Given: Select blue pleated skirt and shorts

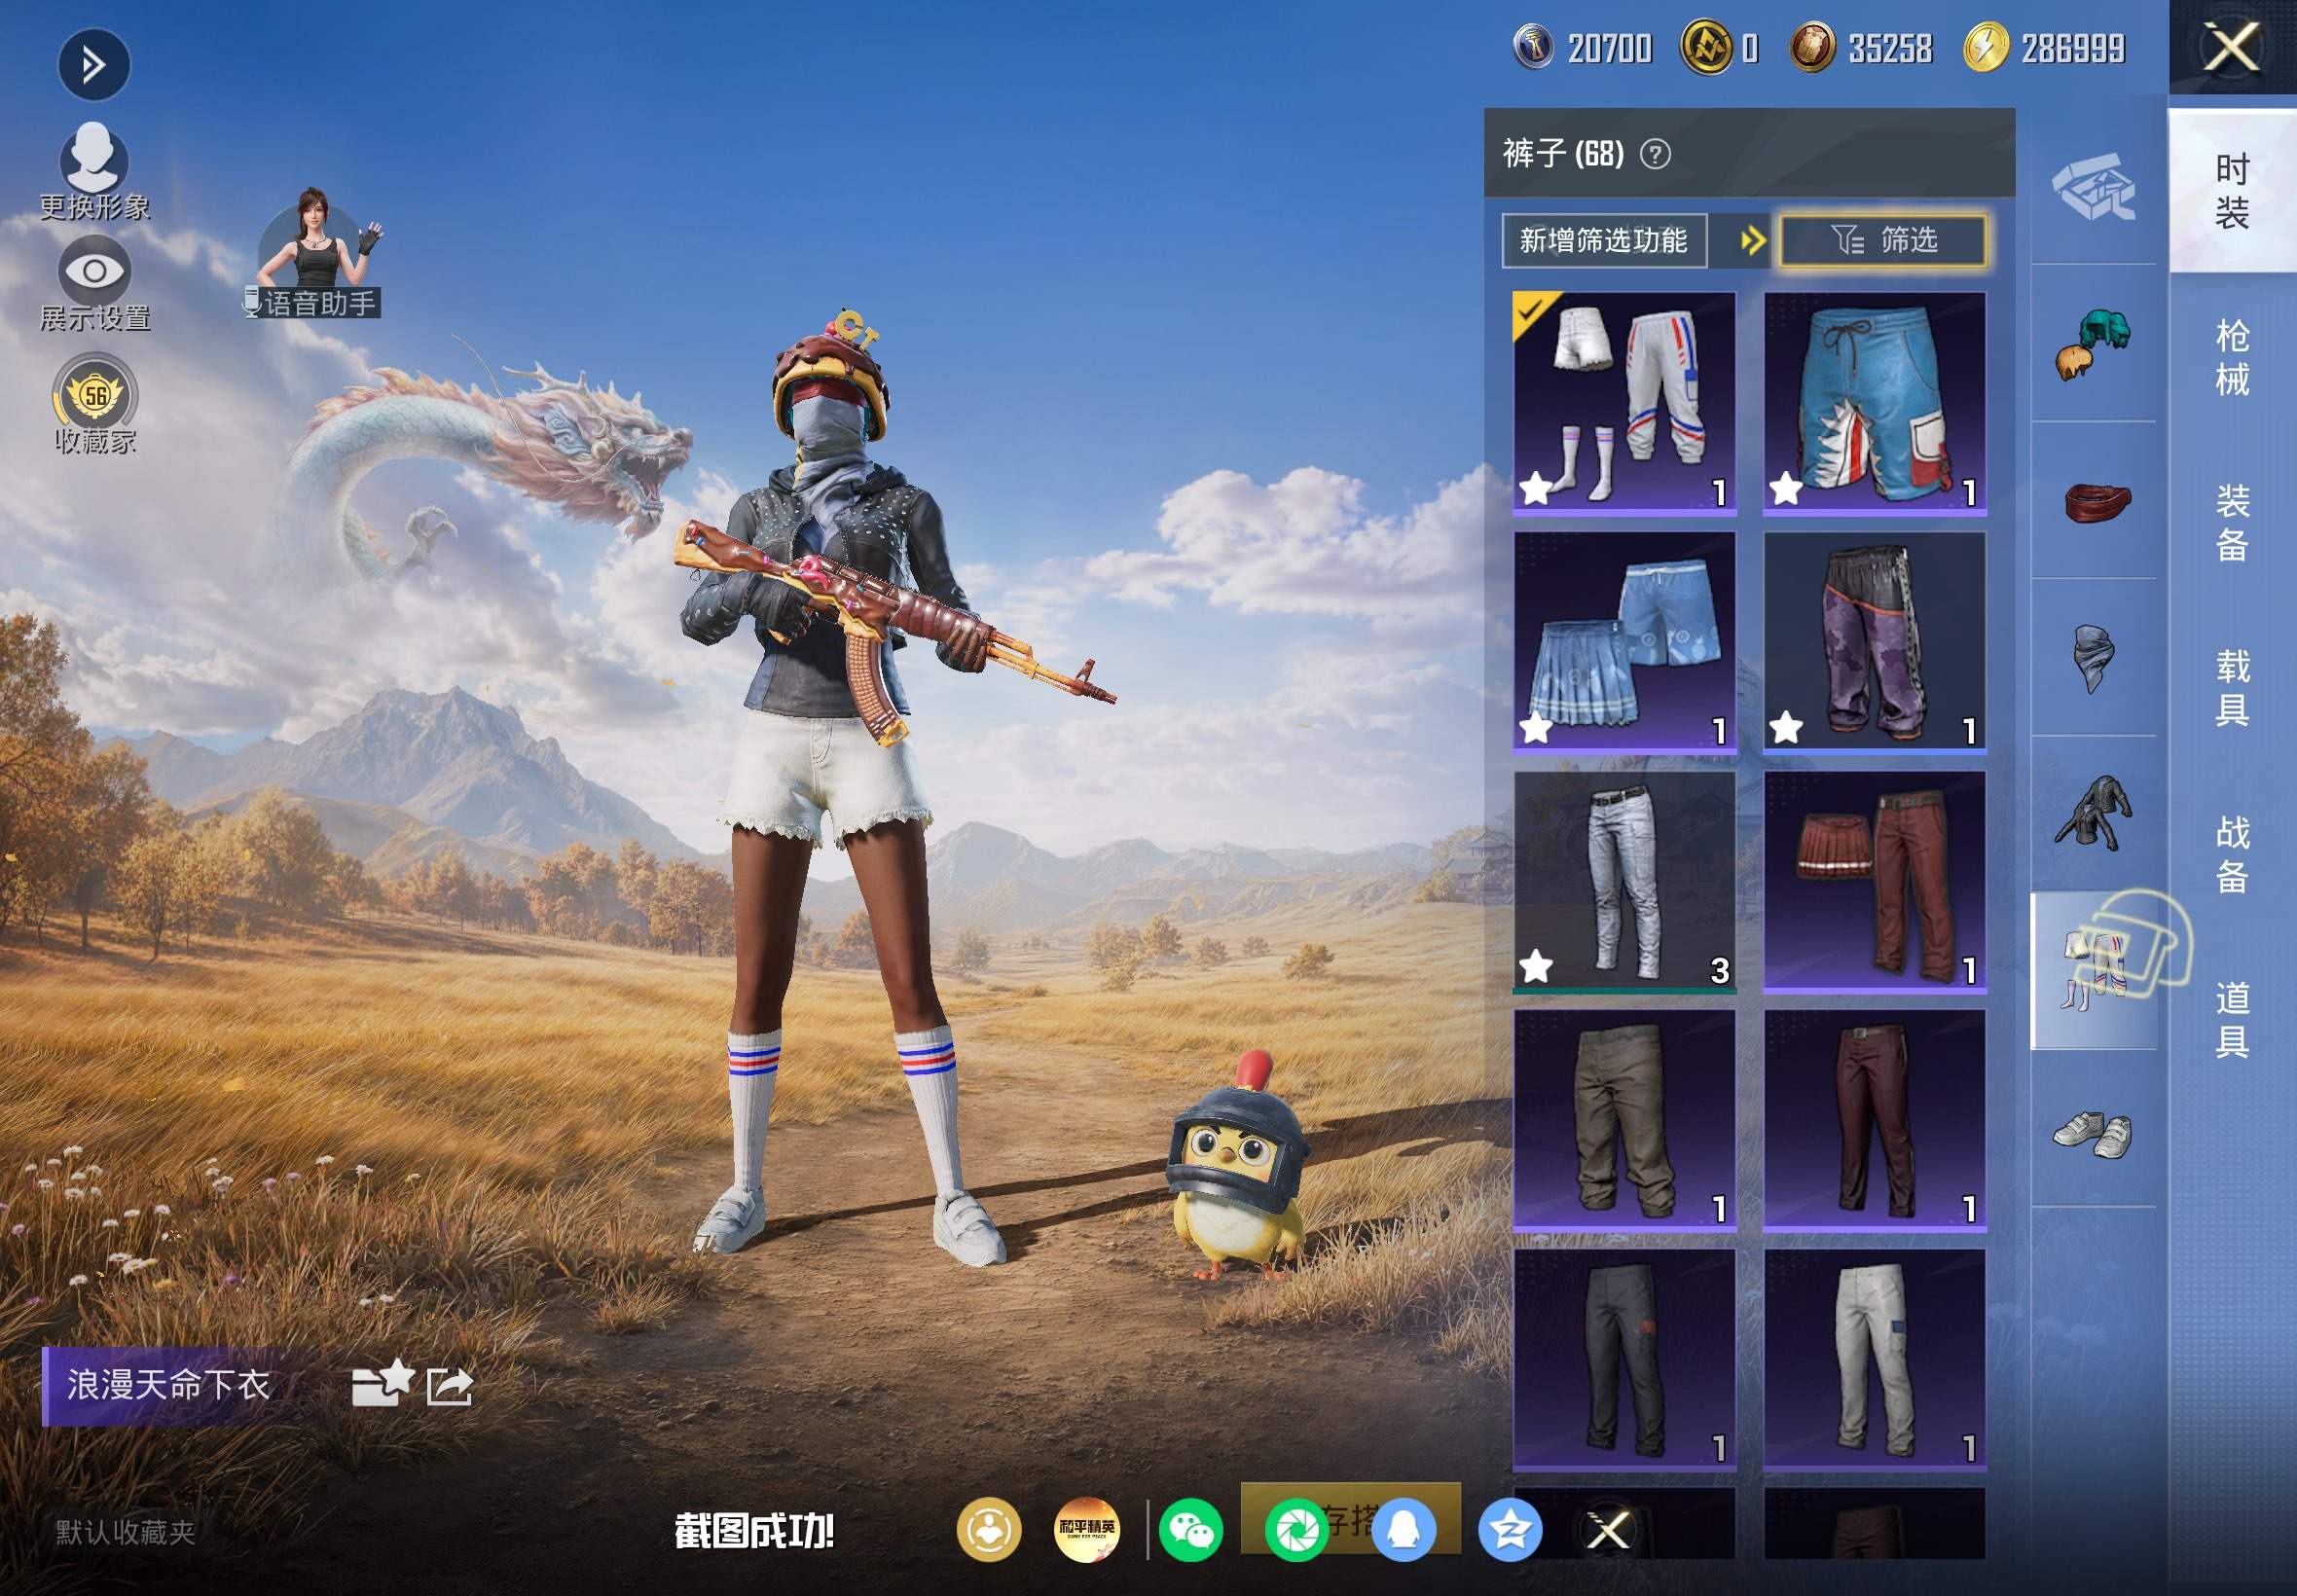Looking at the screenshot, I should 1624,642.
